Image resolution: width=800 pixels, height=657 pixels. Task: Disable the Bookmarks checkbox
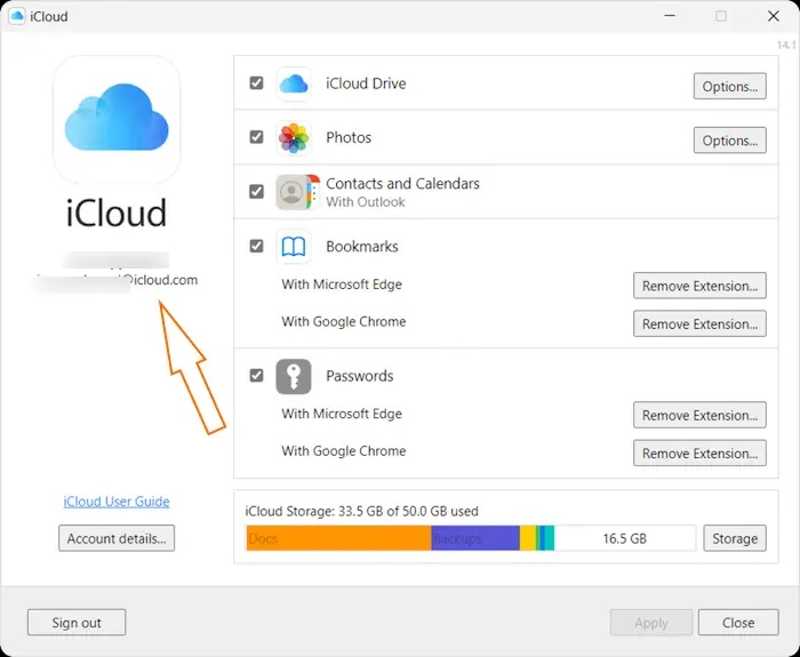pyautogui.click(x=257, y=246)
